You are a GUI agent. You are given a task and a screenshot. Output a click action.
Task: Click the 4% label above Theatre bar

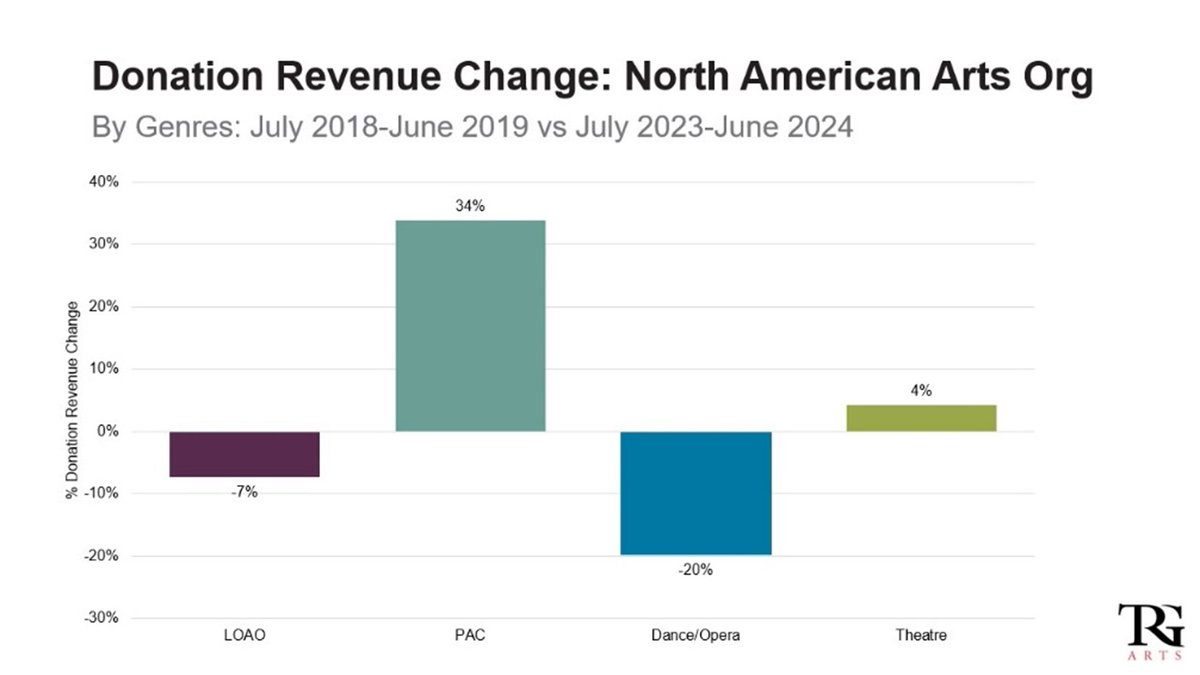click(921, 392)
